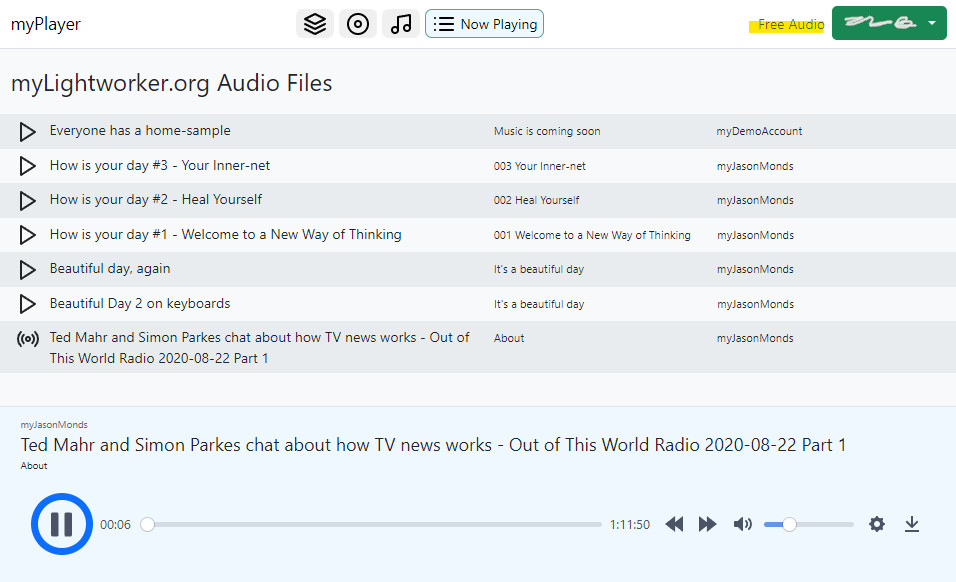Image resolution: width=956 pixels, height=582 pixels.
Task: Play How is your day #2 track
Action: (28, 200)
